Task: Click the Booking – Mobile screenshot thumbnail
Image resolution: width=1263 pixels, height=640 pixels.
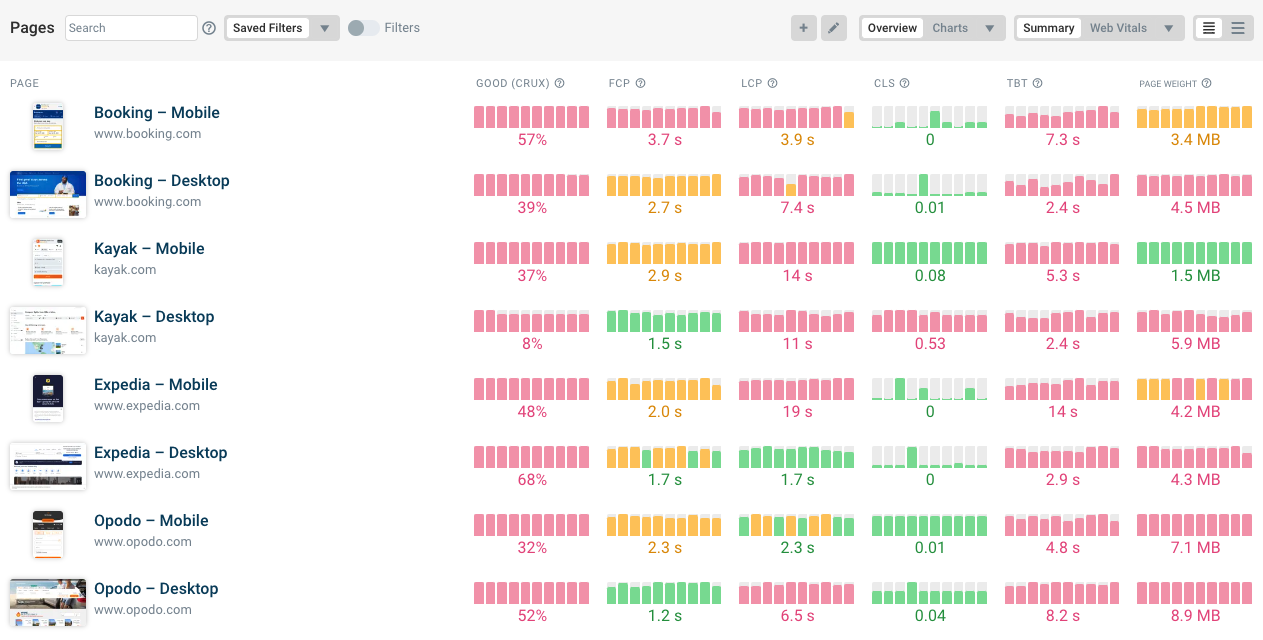Action: tap(48, 125)
